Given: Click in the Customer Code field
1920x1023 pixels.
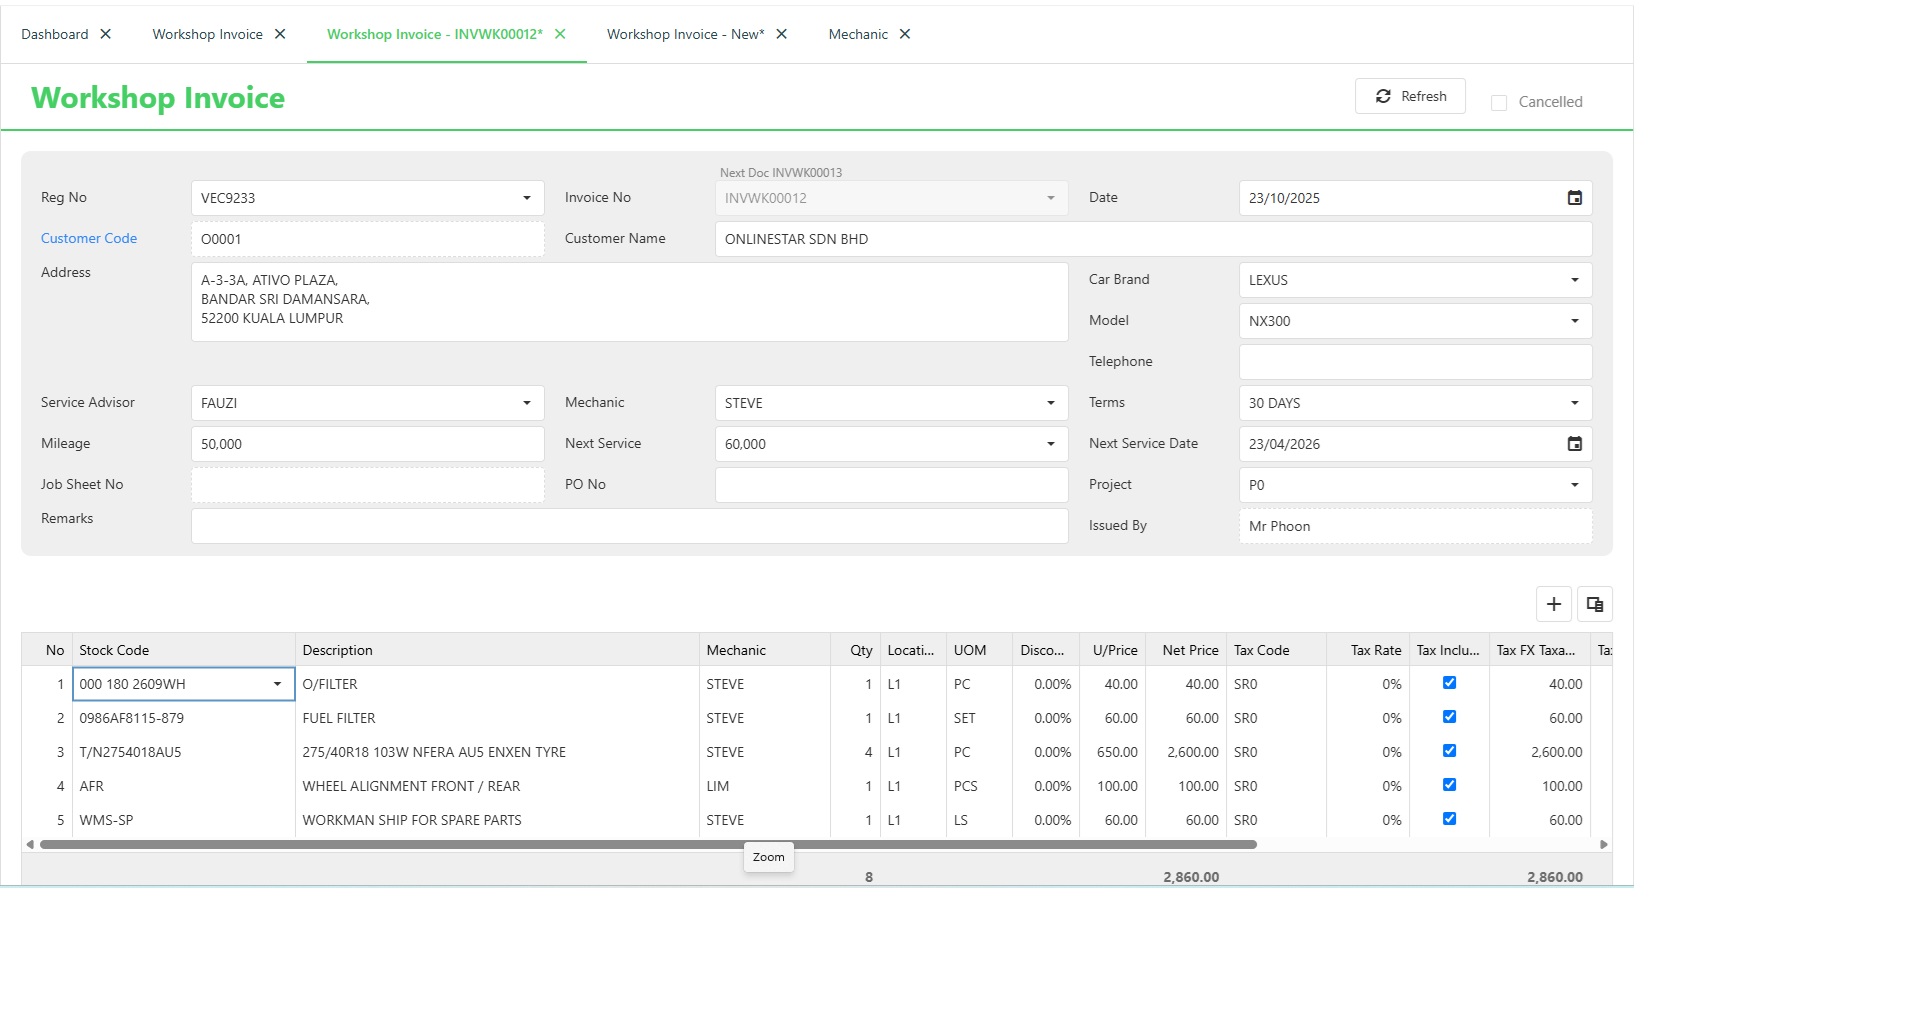Looking at the screenshot, I should 368,239.
